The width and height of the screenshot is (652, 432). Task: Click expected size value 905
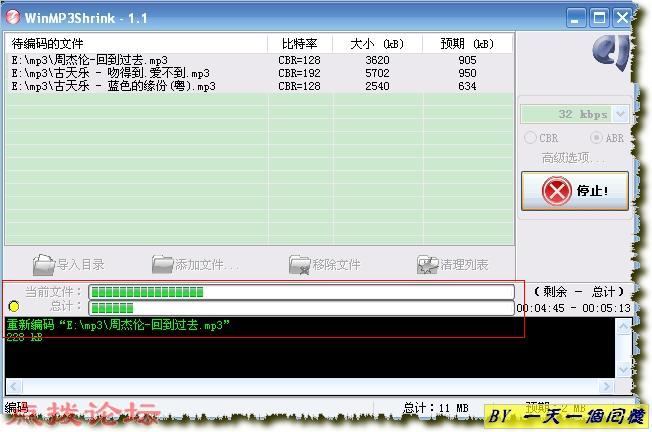(467, 60)
